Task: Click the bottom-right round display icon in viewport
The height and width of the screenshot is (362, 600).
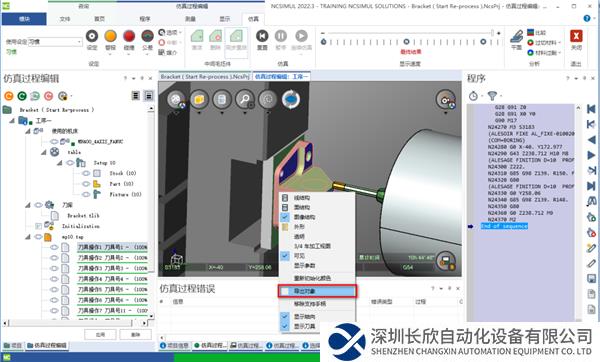Action: coord(445,261)
